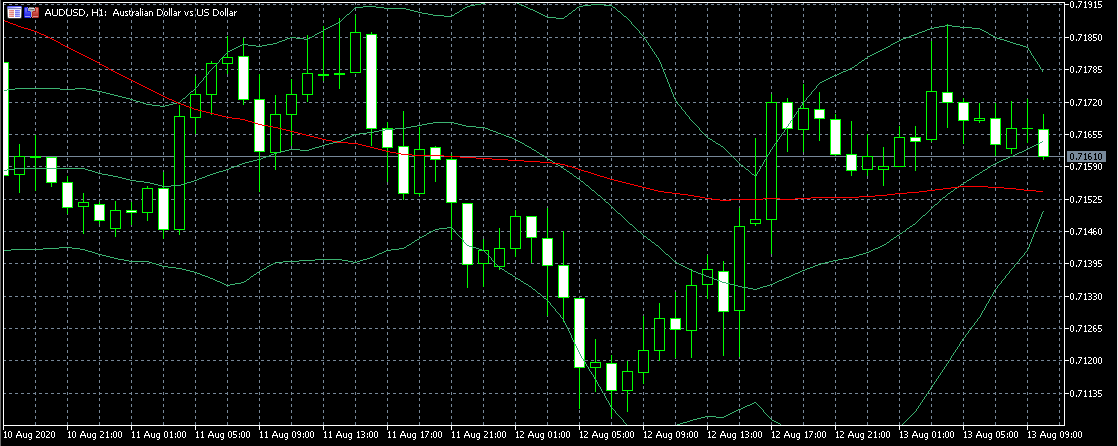Click the 11 Aug 13:00 time label
1118x446 pixels.
click(351, 434)
